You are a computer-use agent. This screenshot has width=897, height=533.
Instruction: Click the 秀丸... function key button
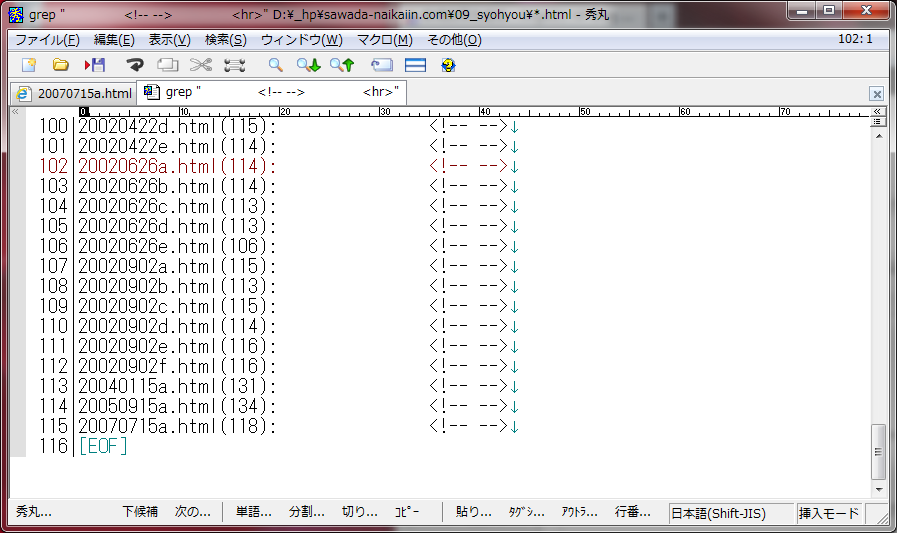coord(34,512)
